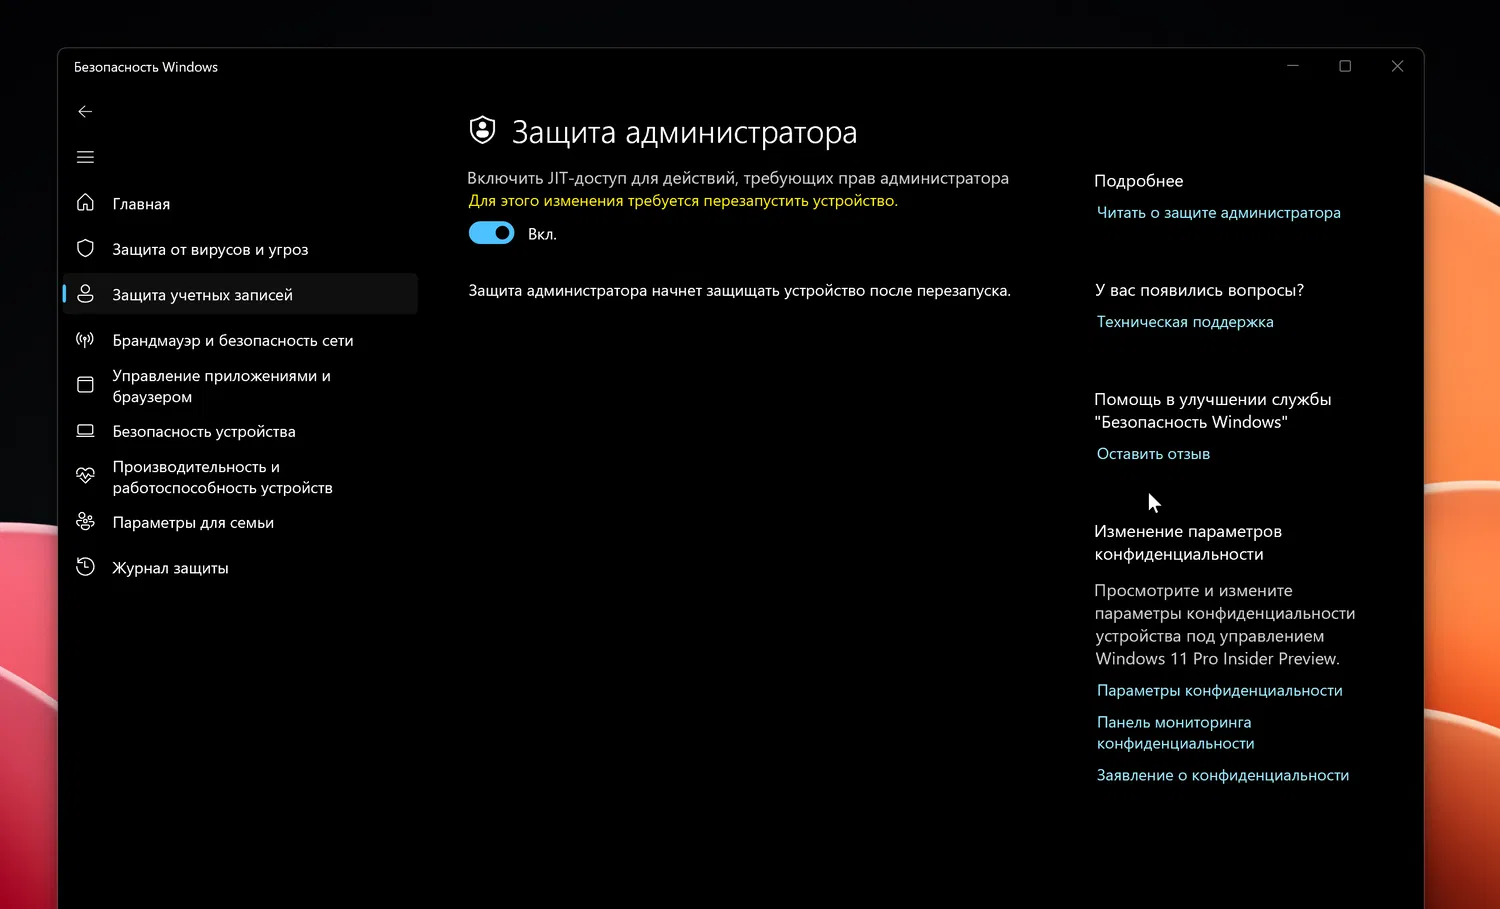Open Управление приложениями и браузером
This screenshot has height=909, width=1500.
click(x=221, y=386)
